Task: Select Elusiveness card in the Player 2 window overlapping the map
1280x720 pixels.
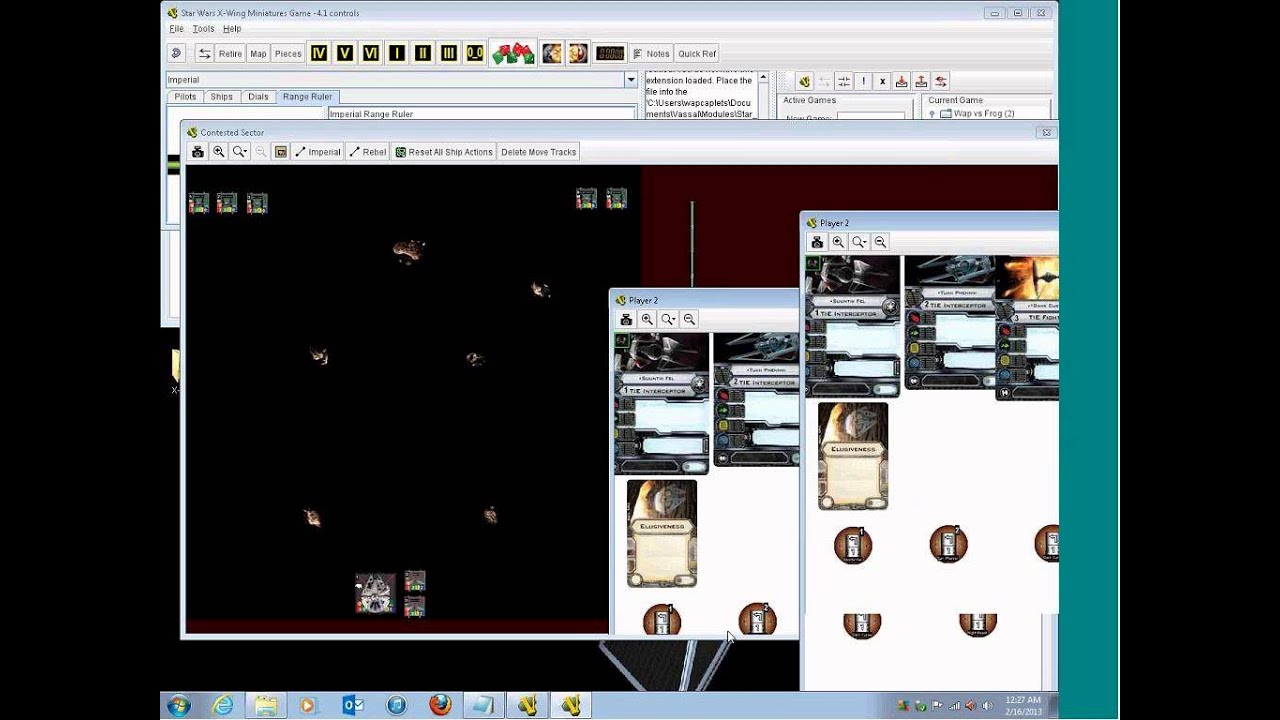Action: click(662, 533)
